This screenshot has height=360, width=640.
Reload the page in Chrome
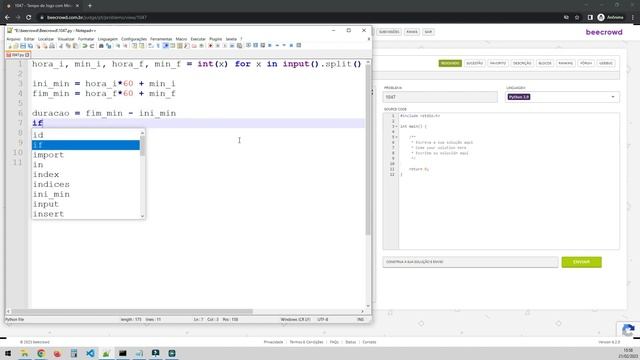tap(29, 18)
